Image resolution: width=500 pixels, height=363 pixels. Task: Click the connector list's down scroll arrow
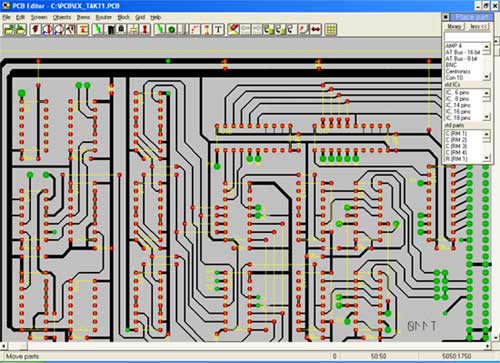coord(487,77)
